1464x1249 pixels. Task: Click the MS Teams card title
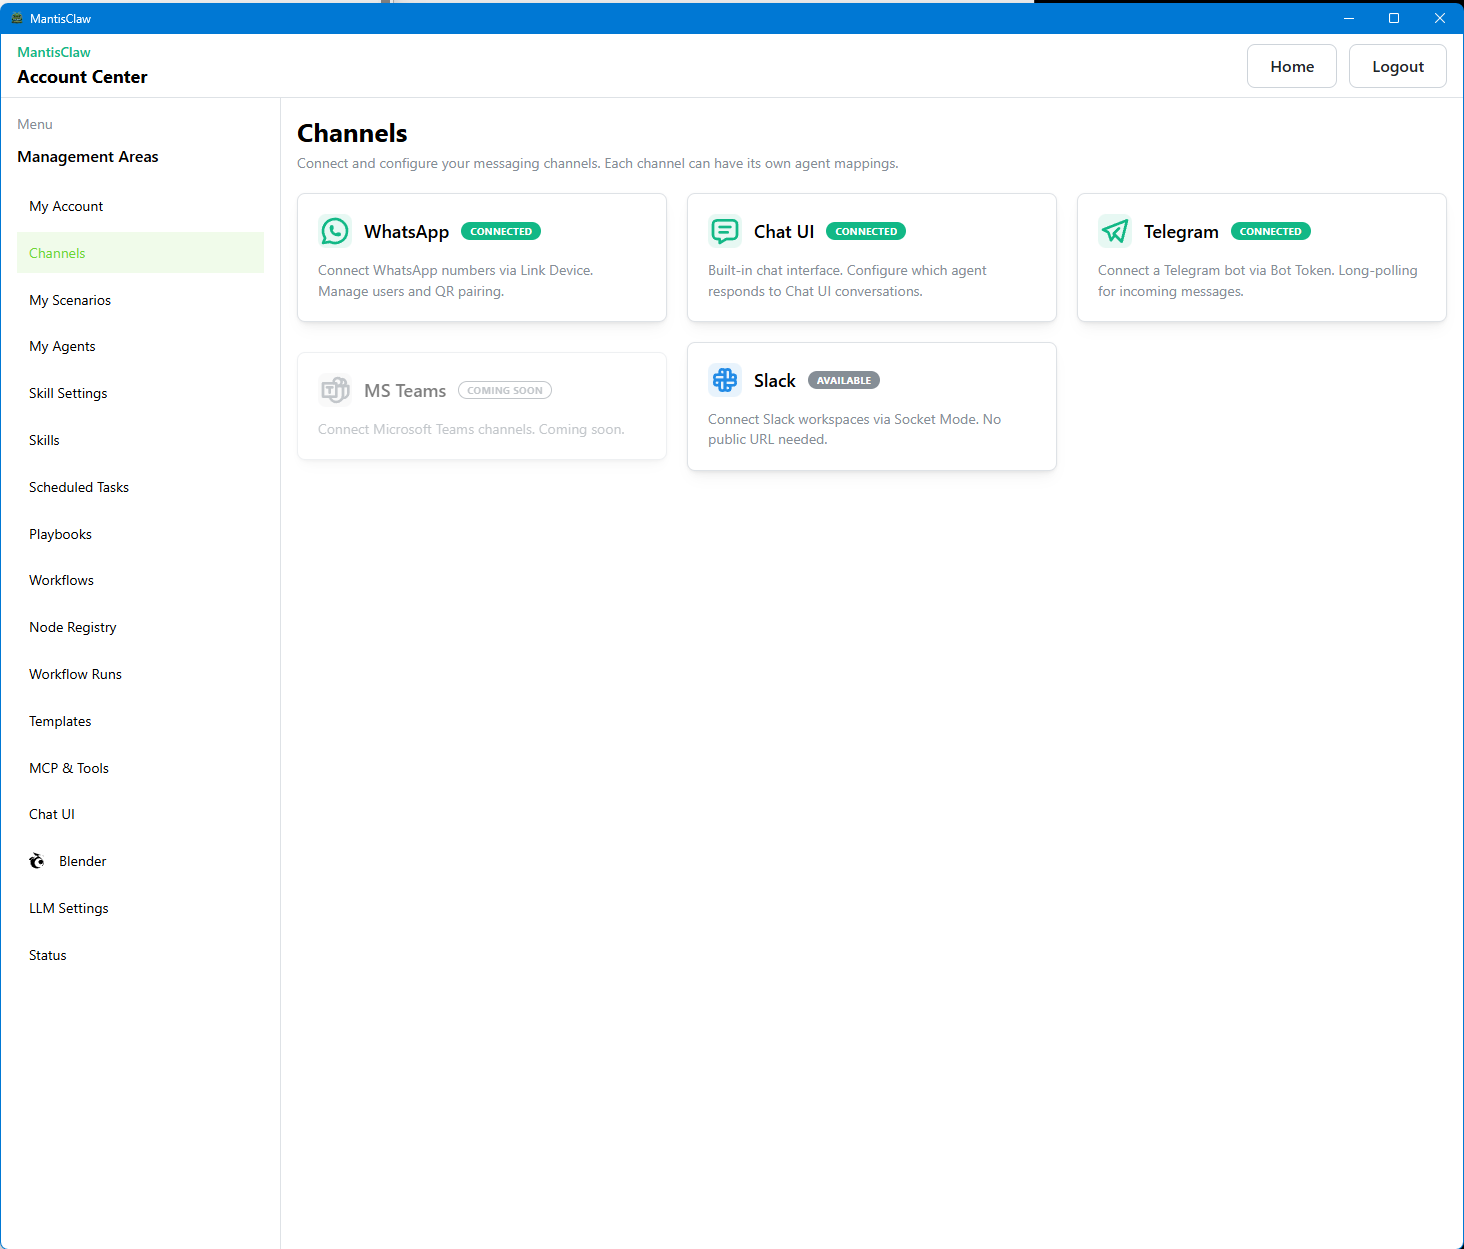click(x=405, y=390)
